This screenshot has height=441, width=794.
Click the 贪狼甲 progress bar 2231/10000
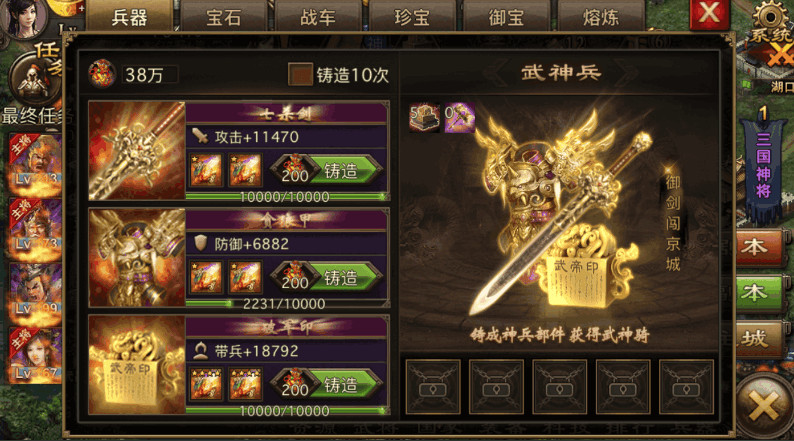[287, 304]
